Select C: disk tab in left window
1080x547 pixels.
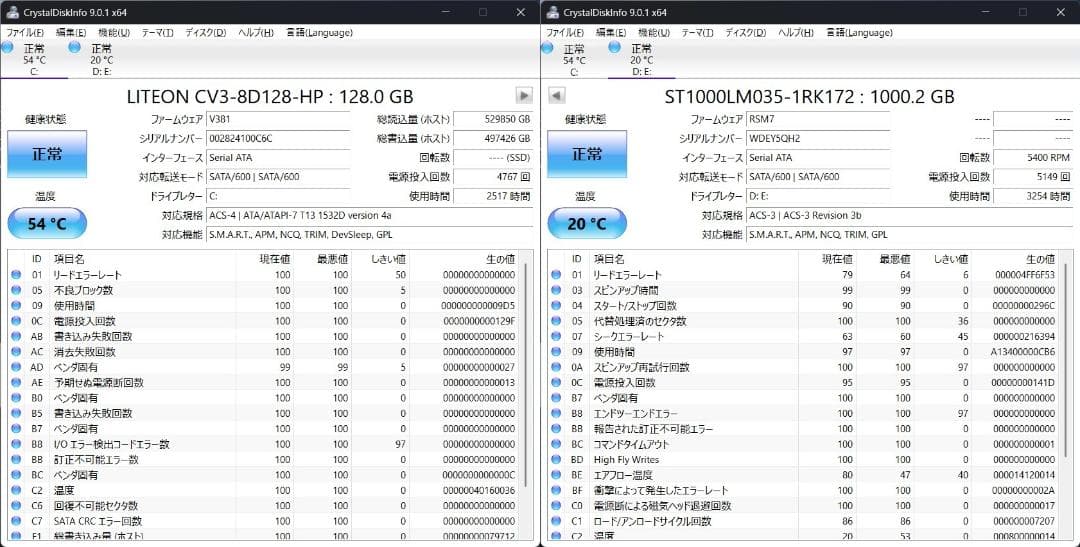(34, 60)
